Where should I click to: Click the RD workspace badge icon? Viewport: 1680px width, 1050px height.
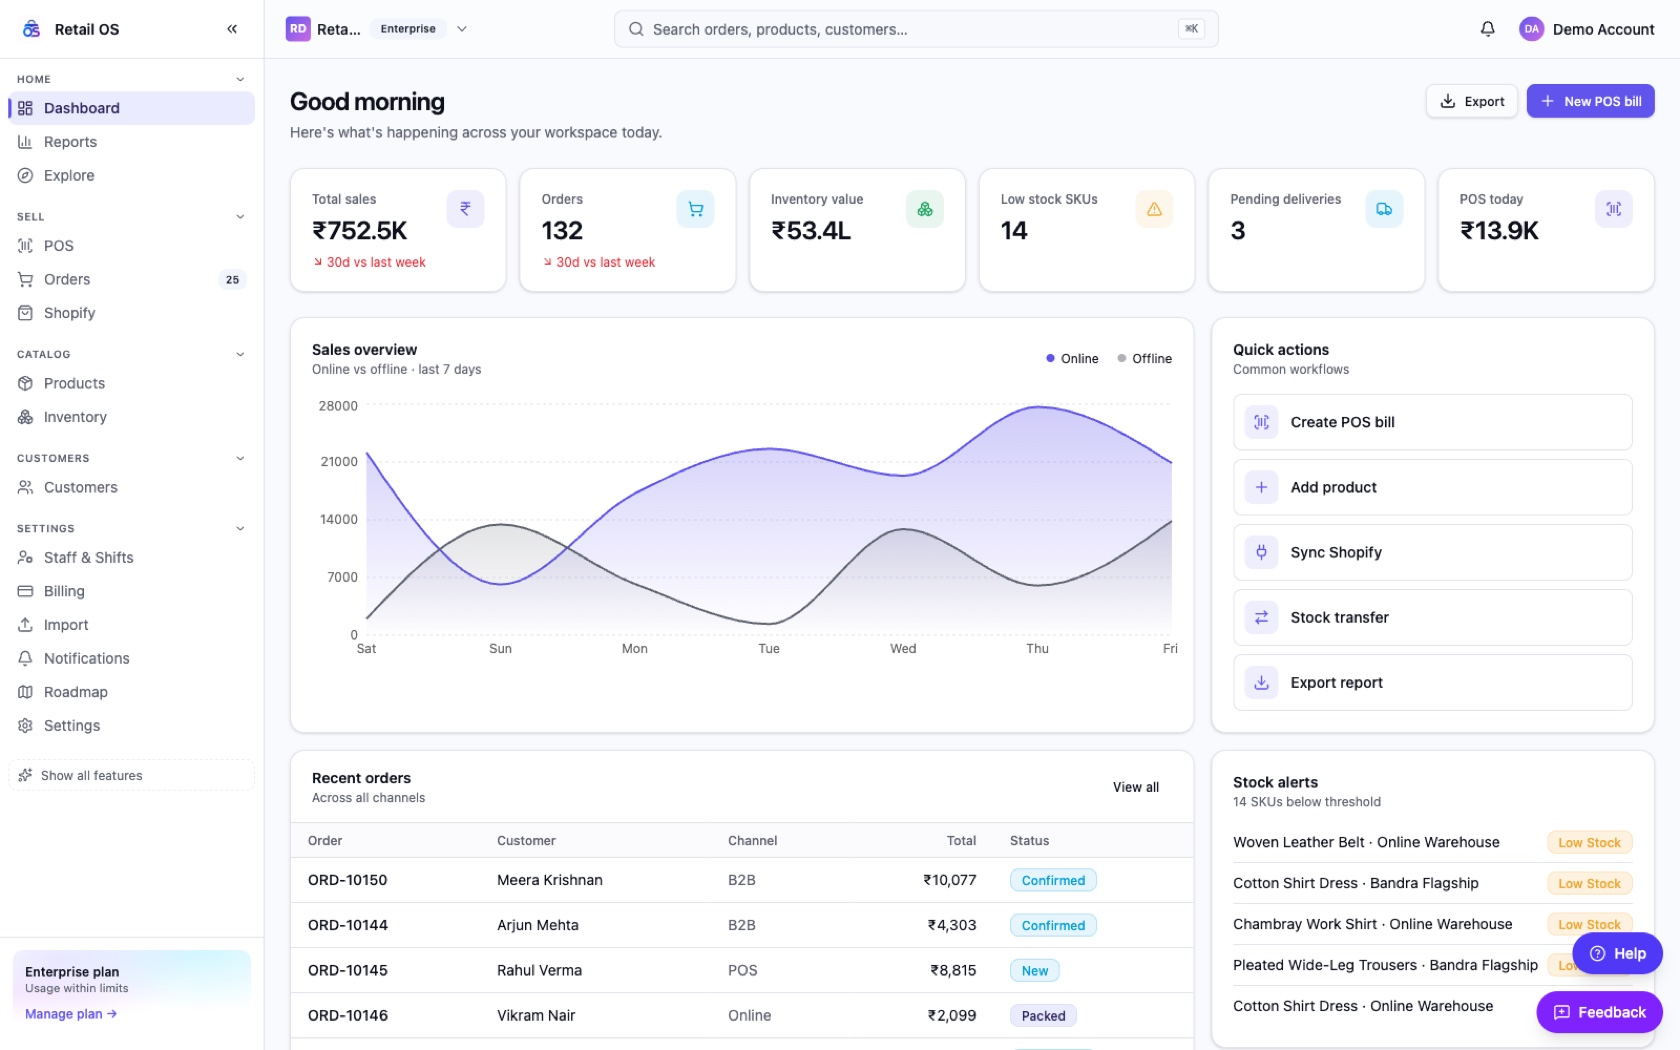pyautogui.click(x=298, y=29)
